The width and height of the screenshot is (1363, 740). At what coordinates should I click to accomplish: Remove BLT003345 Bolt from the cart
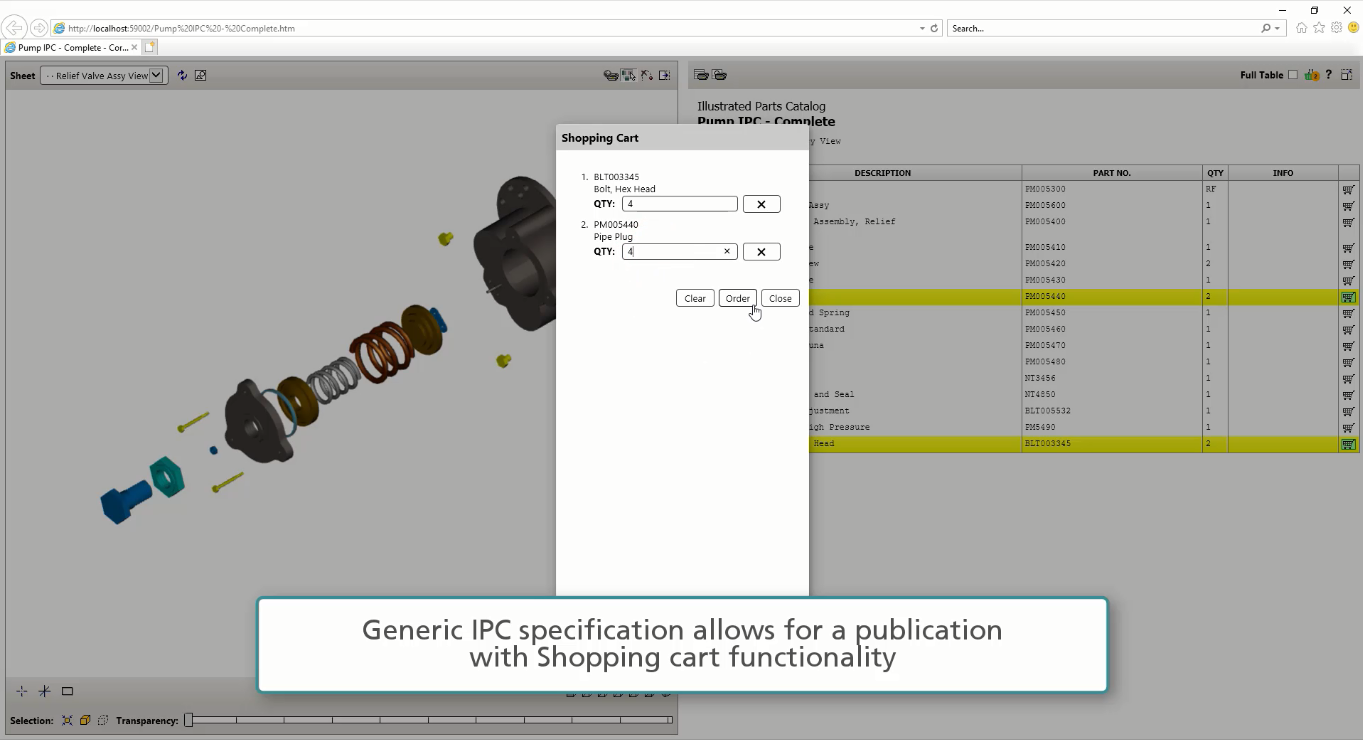761,204
